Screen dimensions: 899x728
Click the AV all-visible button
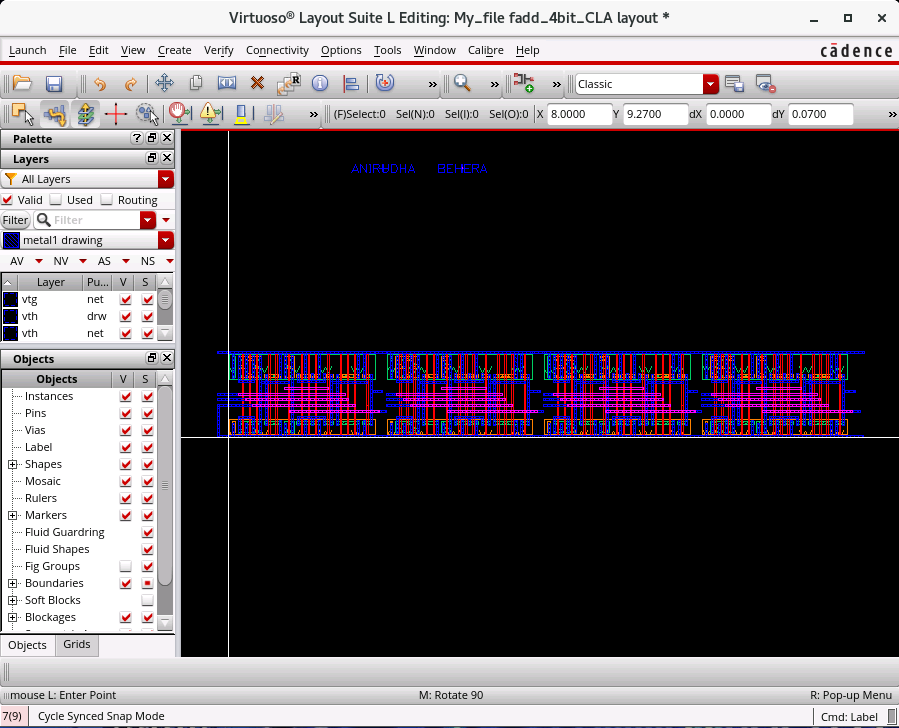[19, 261]
